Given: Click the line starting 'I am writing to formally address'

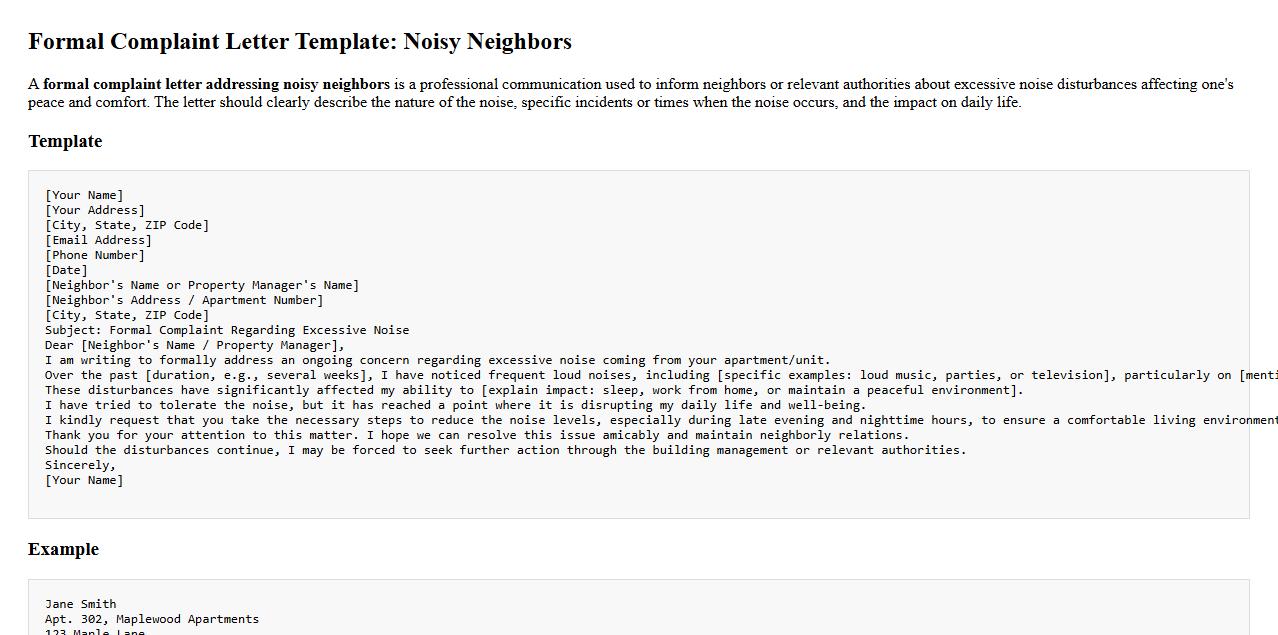Looking at the screenshot, I should [437, 360].
